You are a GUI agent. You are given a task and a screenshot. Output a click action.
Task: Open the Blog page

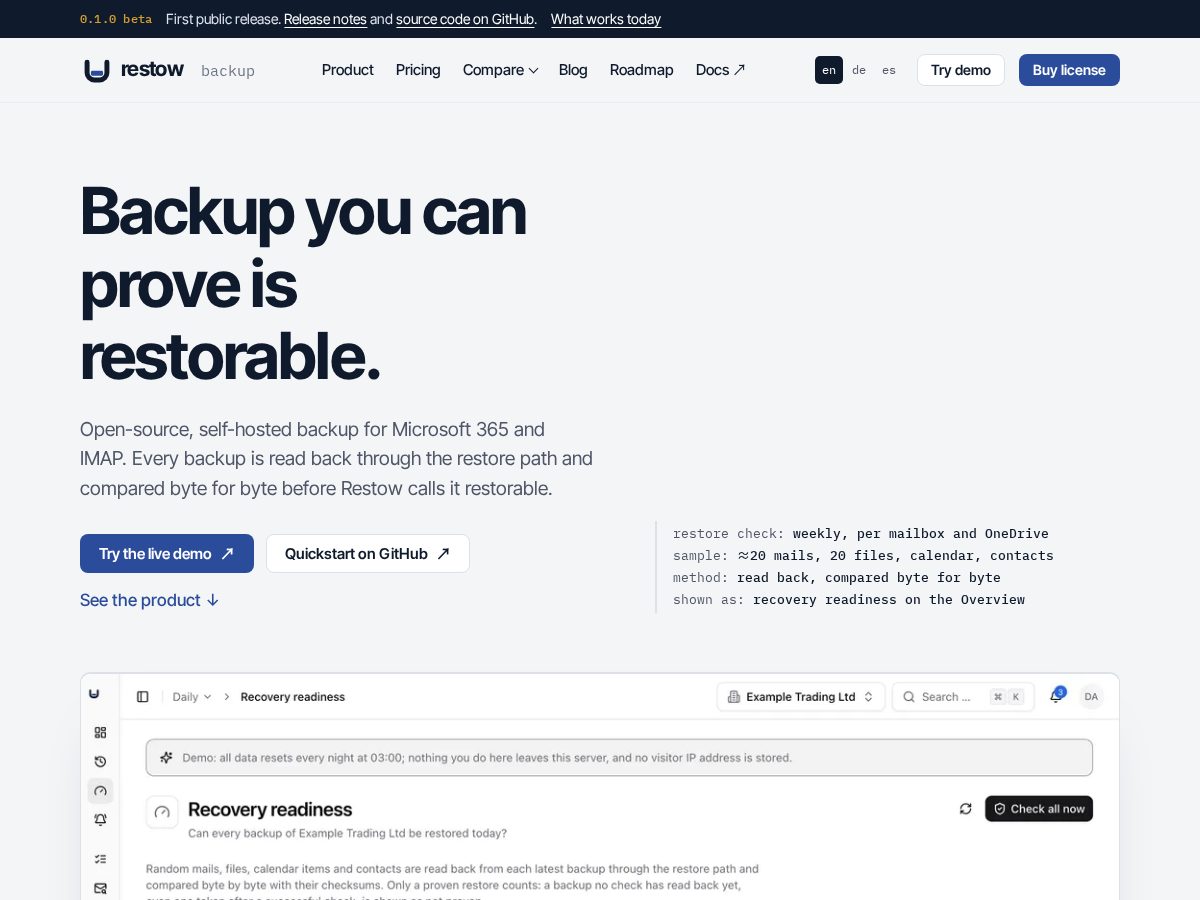(x=573, y=70)
